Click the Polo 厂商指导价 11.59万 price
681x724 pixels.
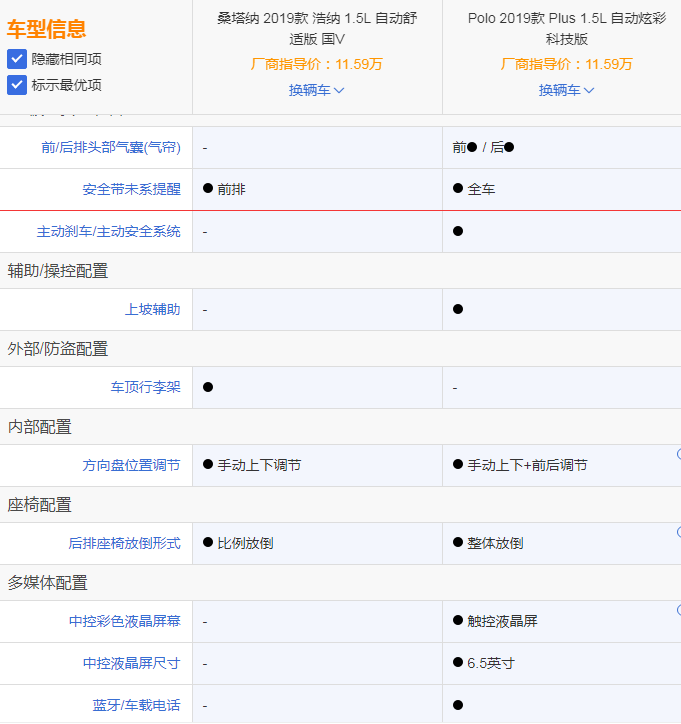[x=566, y=64]
